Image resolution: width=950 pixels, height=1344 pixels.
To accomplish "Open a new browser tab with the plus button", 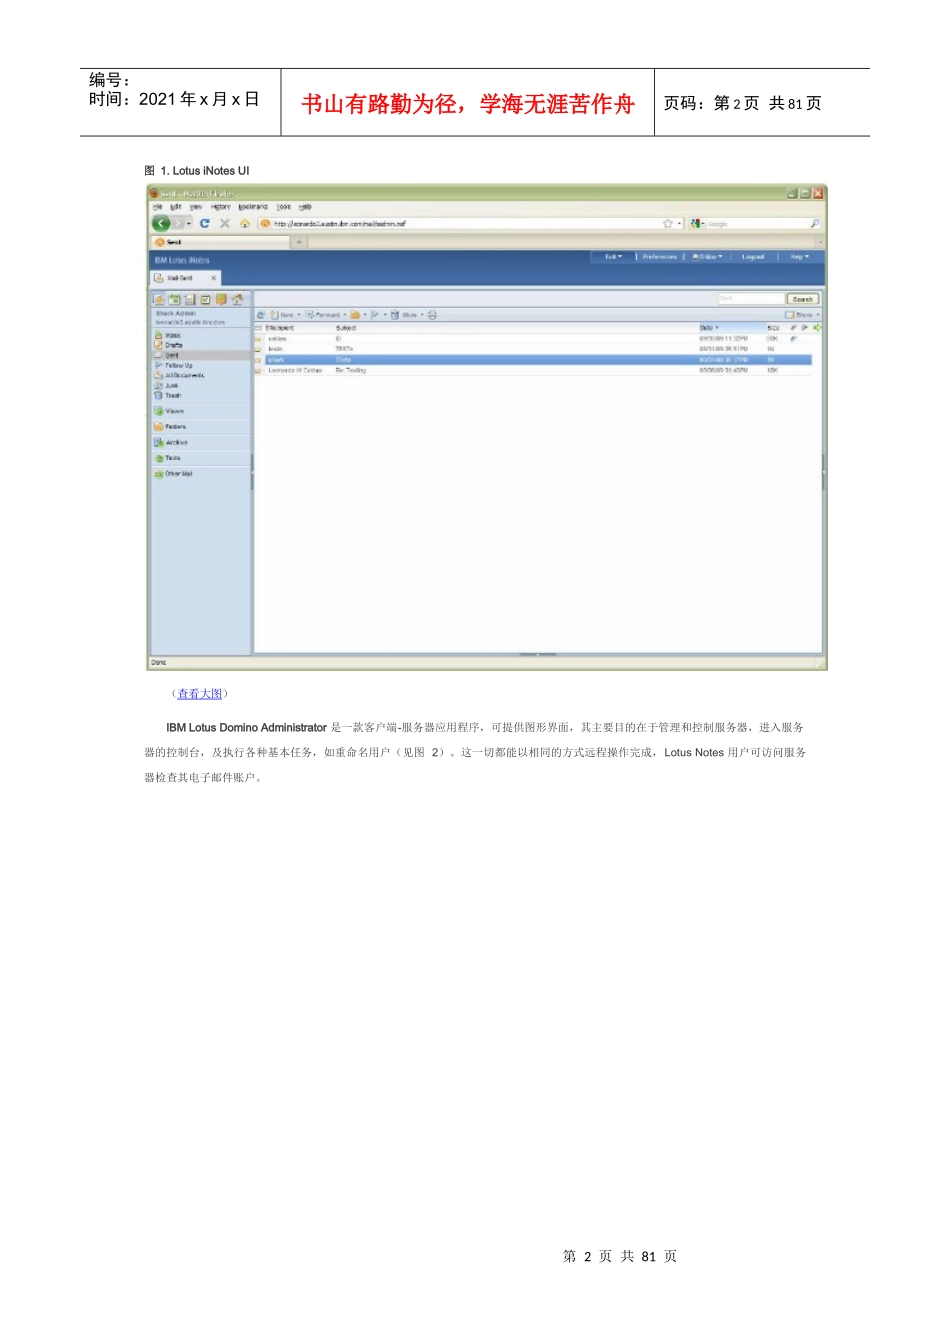I will pos(299,242).
